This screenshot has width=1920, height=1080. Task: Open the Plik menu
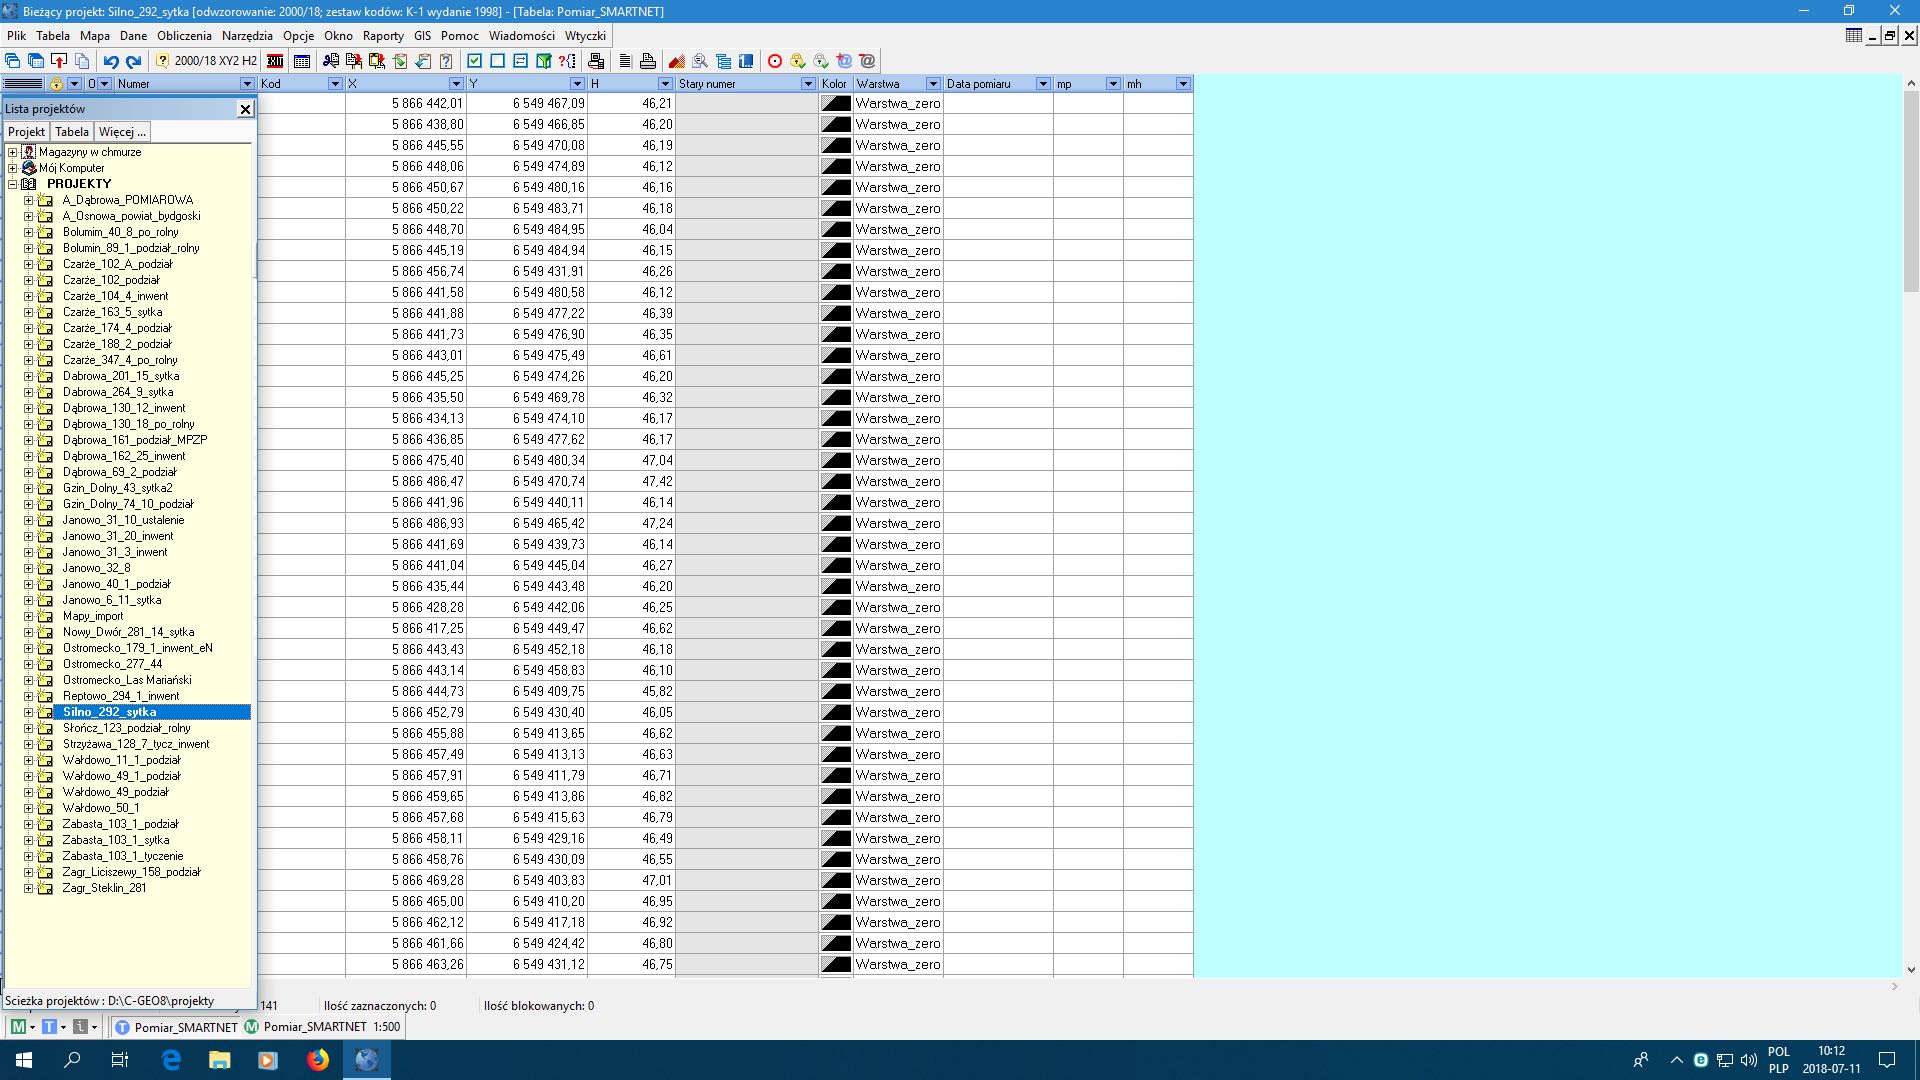pos(17,35)
